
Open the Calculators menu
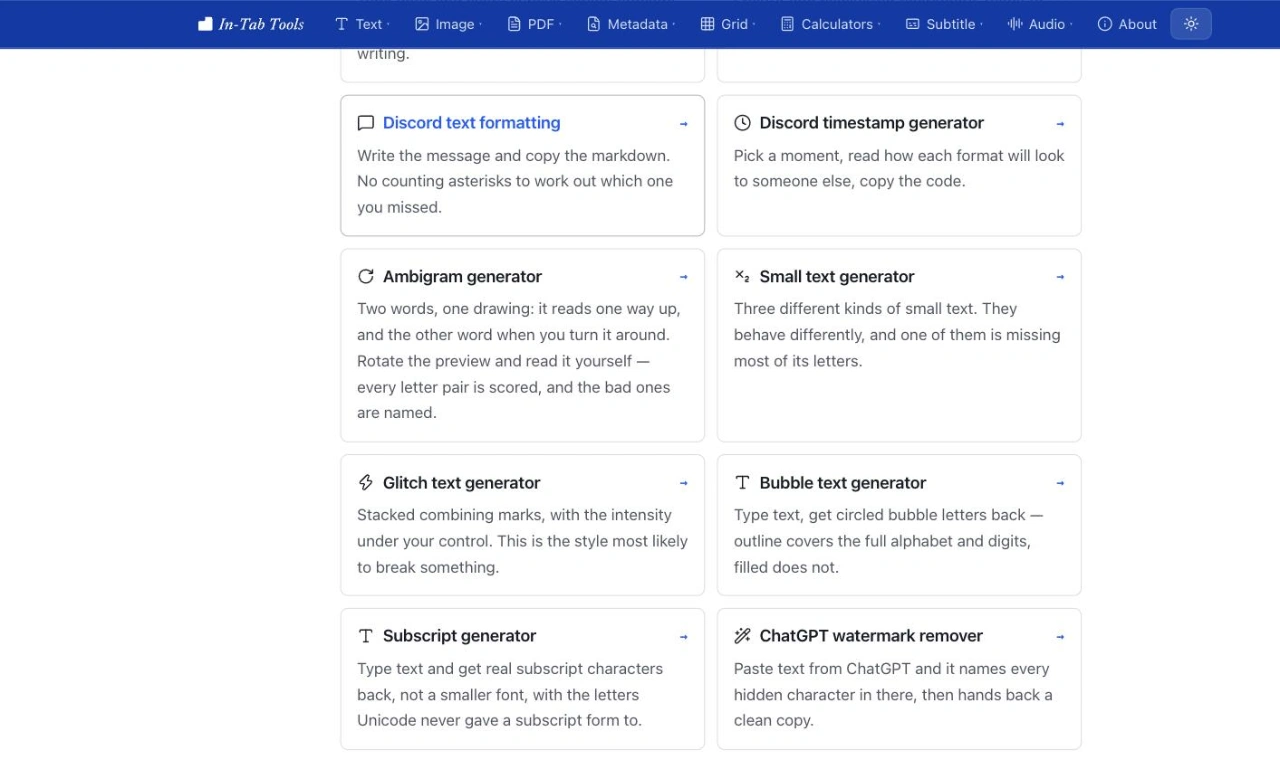(x=831, y=24)
